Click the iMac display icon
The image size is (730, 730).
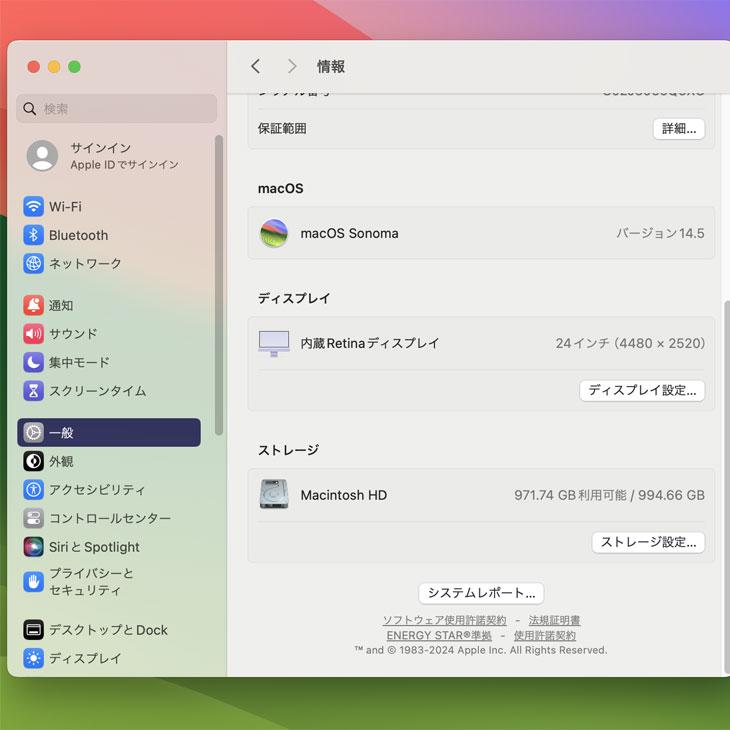274,344
